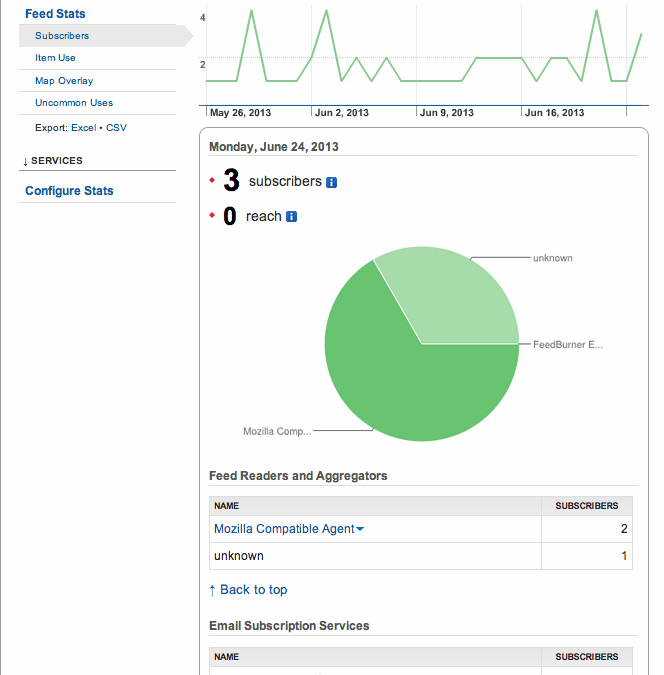The image size is (664, 675).
Task: Open the subscribers info icon
Action: pyautogui.click(x=331, y=183)
